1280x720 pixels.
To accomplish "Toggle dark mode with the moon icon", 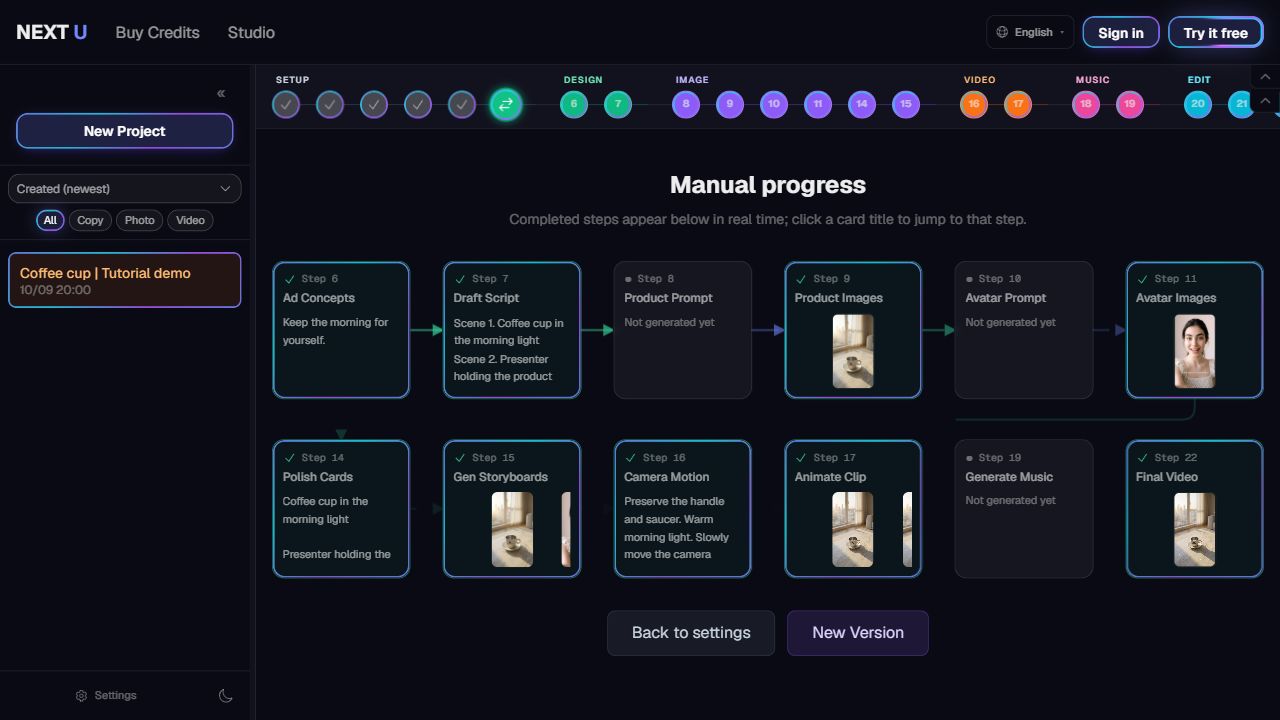I will tap(226, 696).
